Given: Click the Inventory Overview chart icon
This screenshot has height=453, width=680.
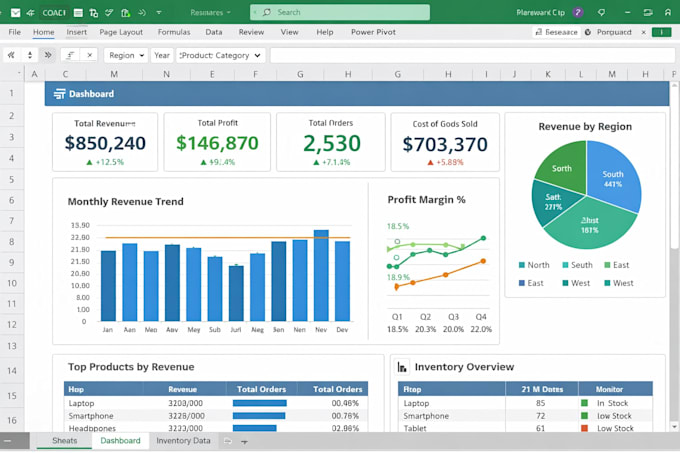Looking at the screenshot, I should point(402,367).
